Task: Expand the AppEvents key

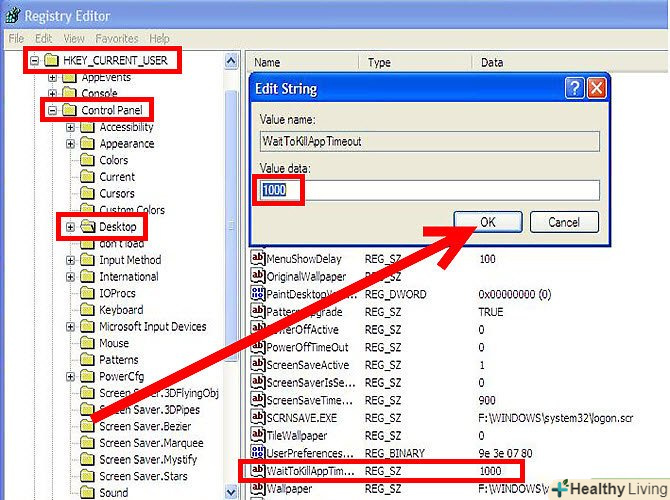Action: click(52, 78)
